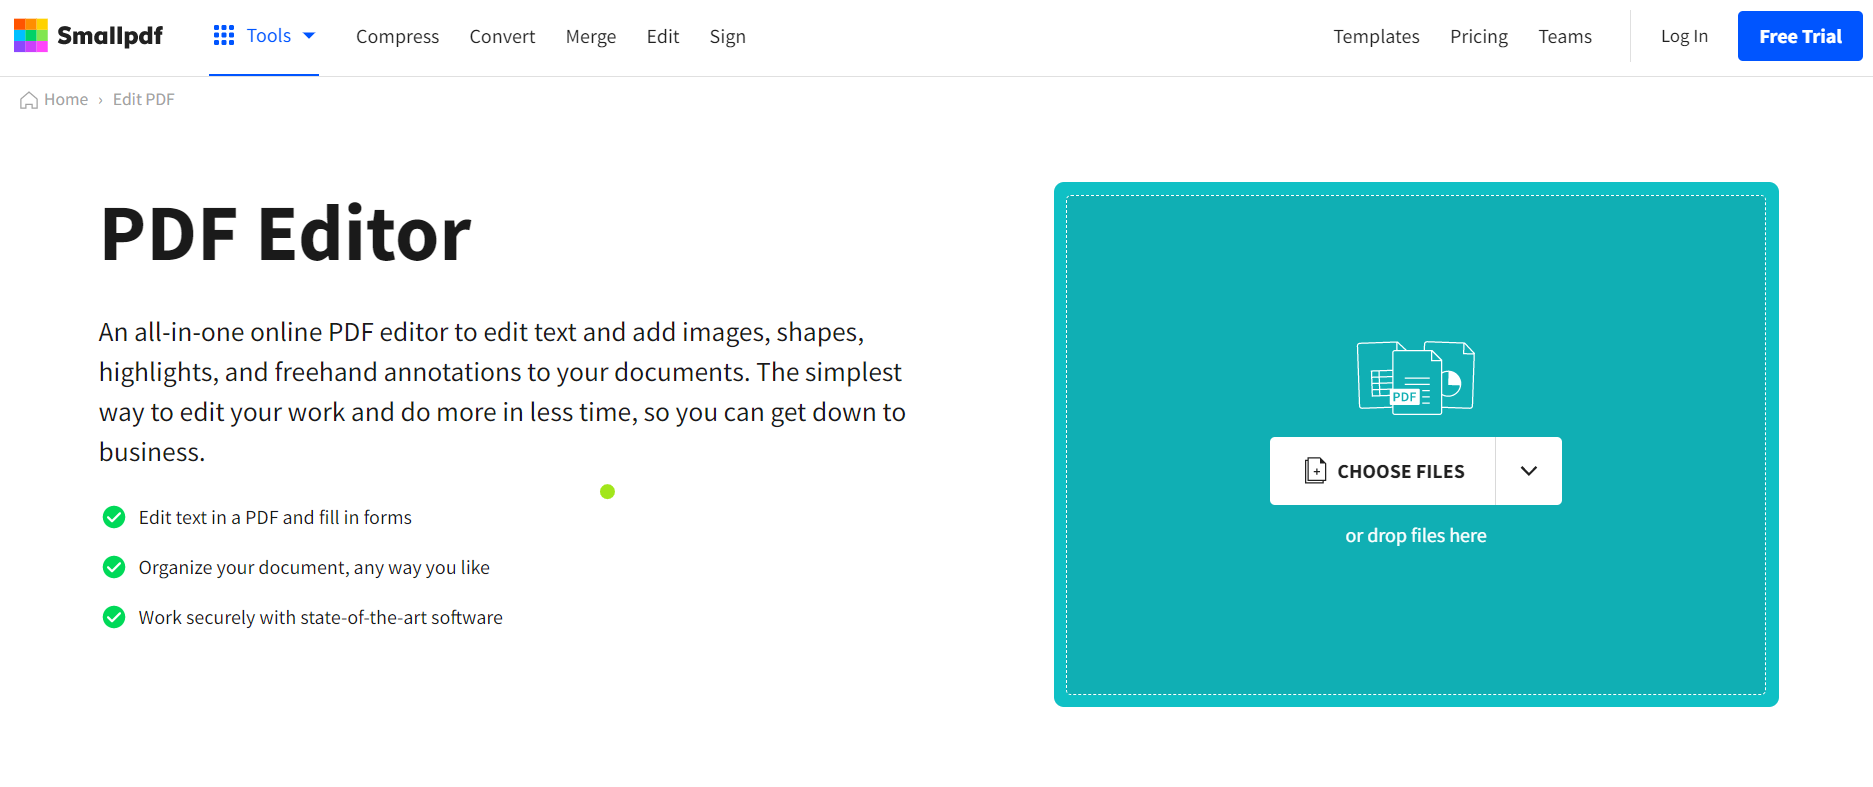Open the Compress menu item
The height and width of the screenshot is (787, 1873).
[397, 36]
